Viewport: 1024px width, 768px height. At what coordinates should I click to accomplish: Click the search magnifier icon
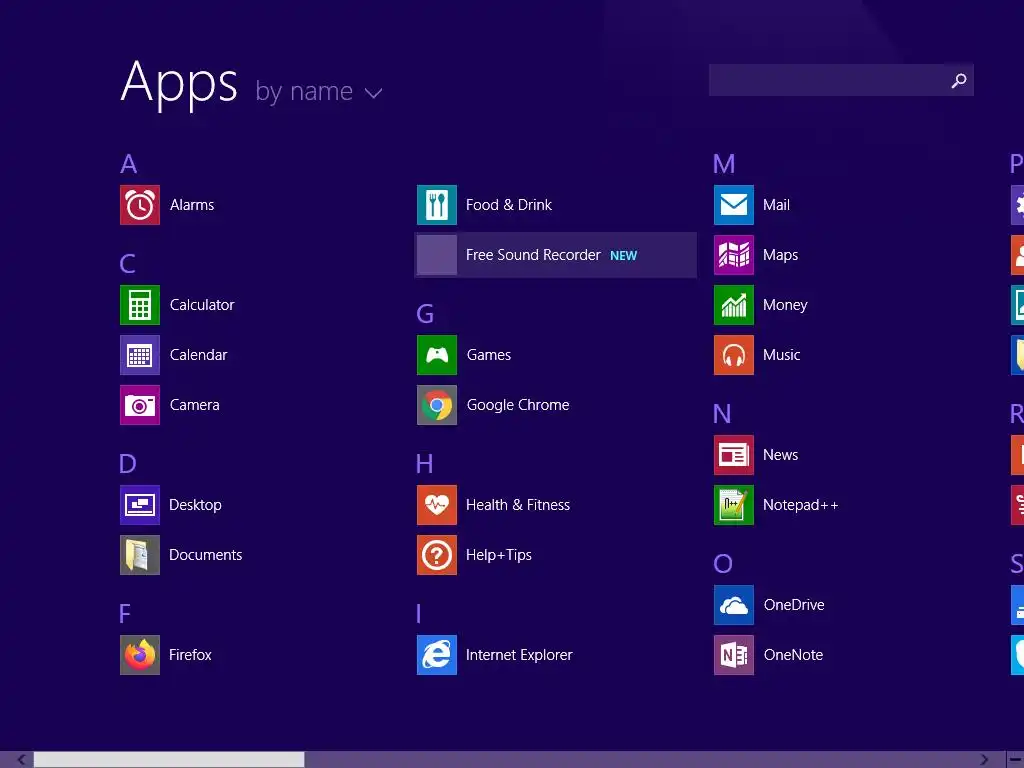(959, 80)
